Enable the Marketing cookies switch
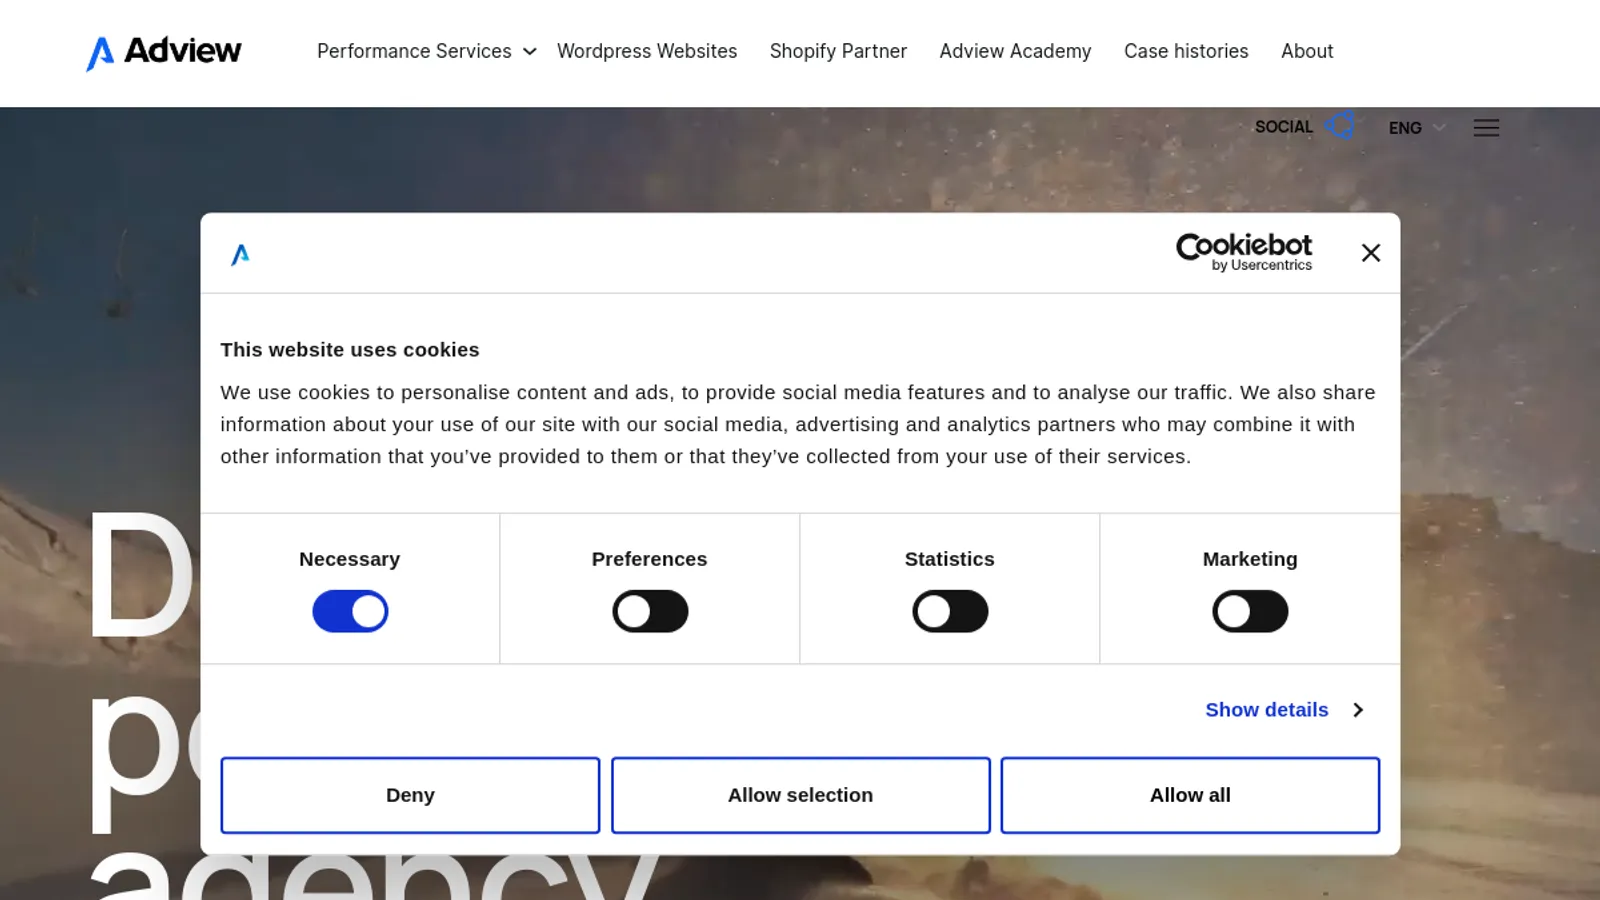The height and width of the screenshot is (900, 1600). tap(1250, 611)
